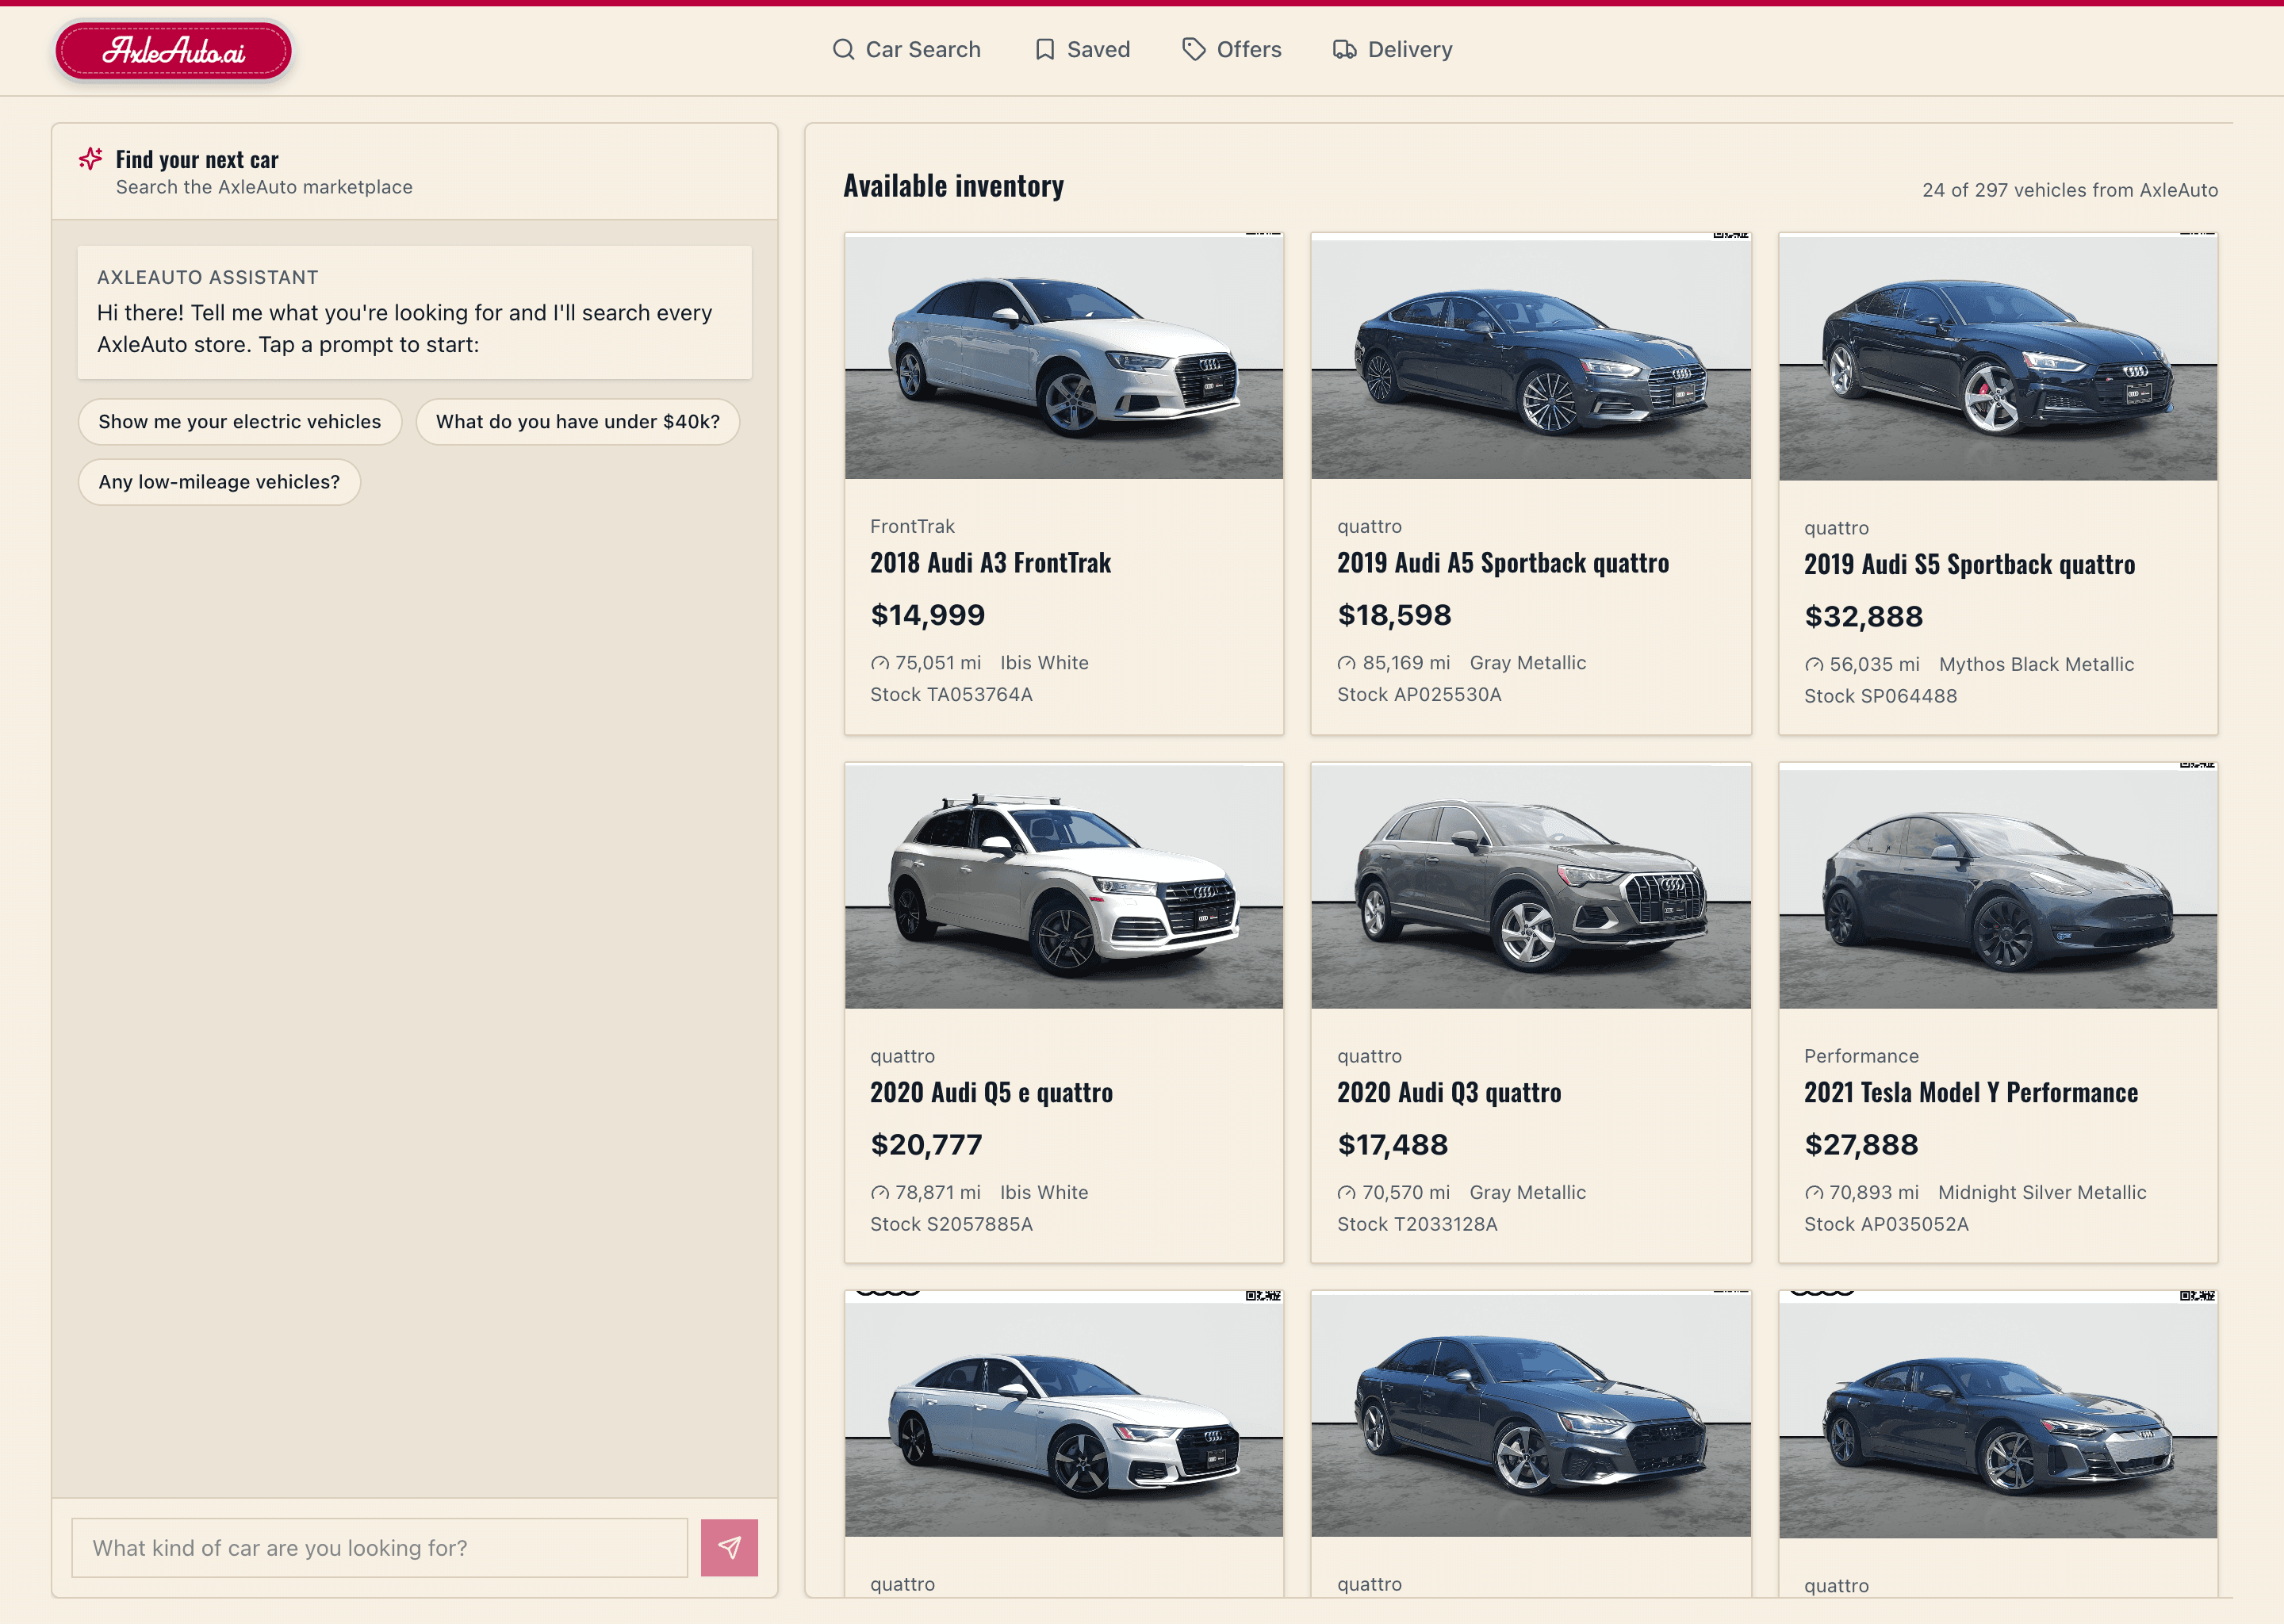Click mileage gauge icon for 78,871 mi
The height and width of the screenshot is (1624, 2284).
(x=880, y=1193)
